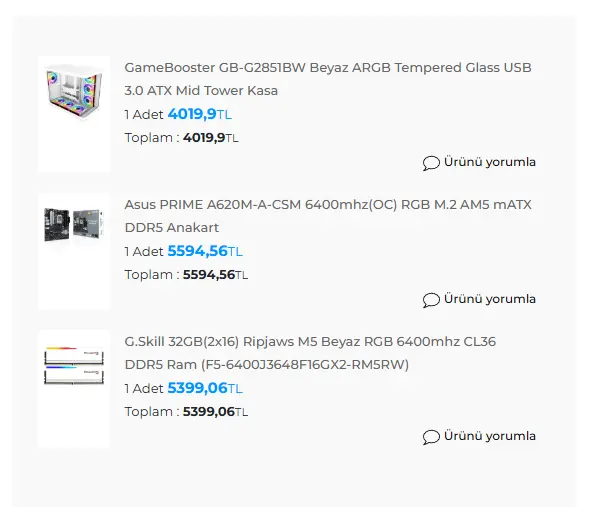Click Toplam 4019,9TL total for the case
The height and width of the screenshot is (507, 603).
coord(182,138)
